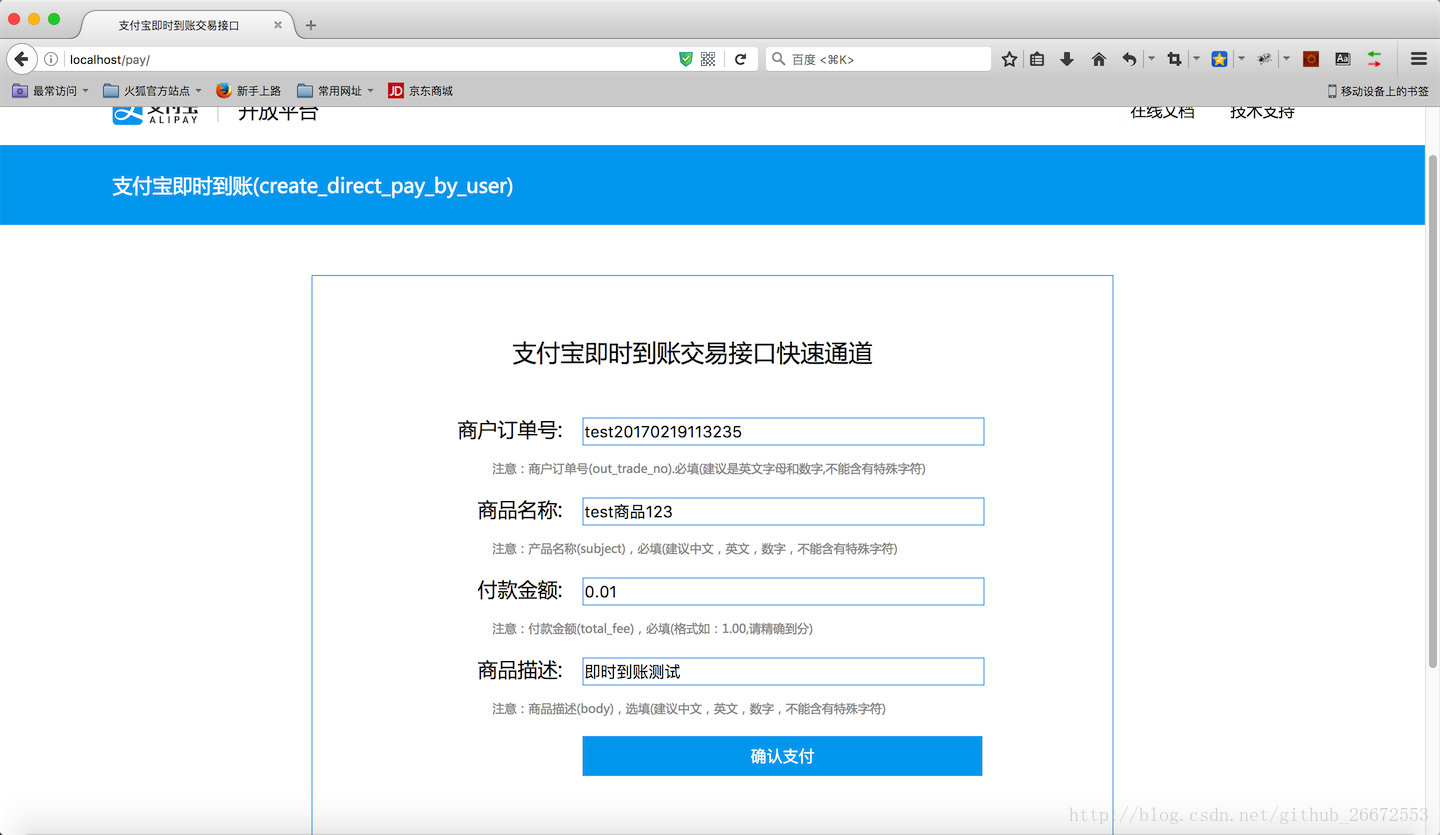Viewport: 1440px width, 835px height.
Task: Open the Firefox hamburger menu
Action: pos(1419,59)
